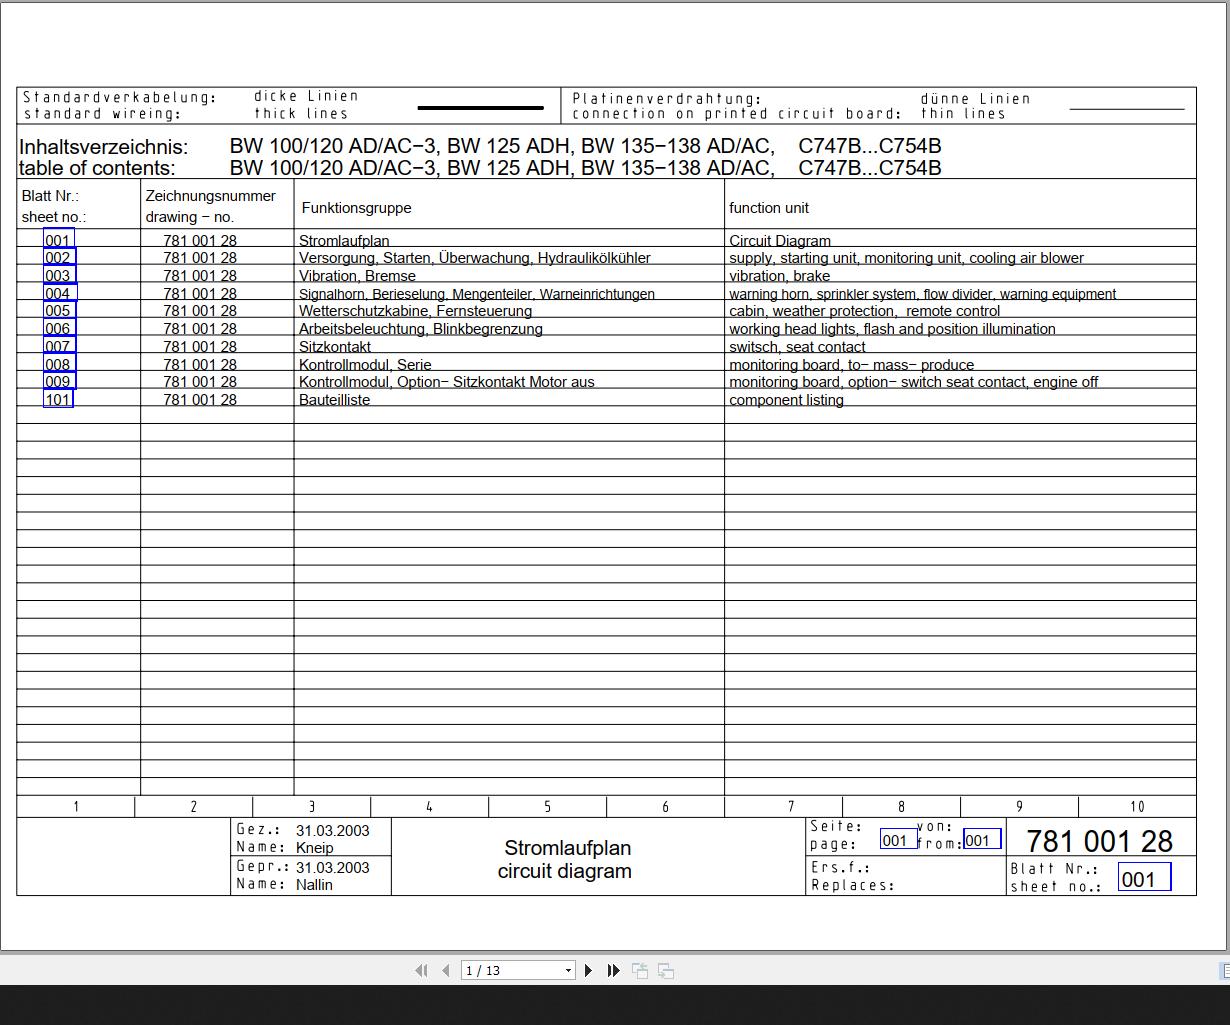Advance to the next page arrow
Screen dimensions: 1230x1025
tap(589, 970)
